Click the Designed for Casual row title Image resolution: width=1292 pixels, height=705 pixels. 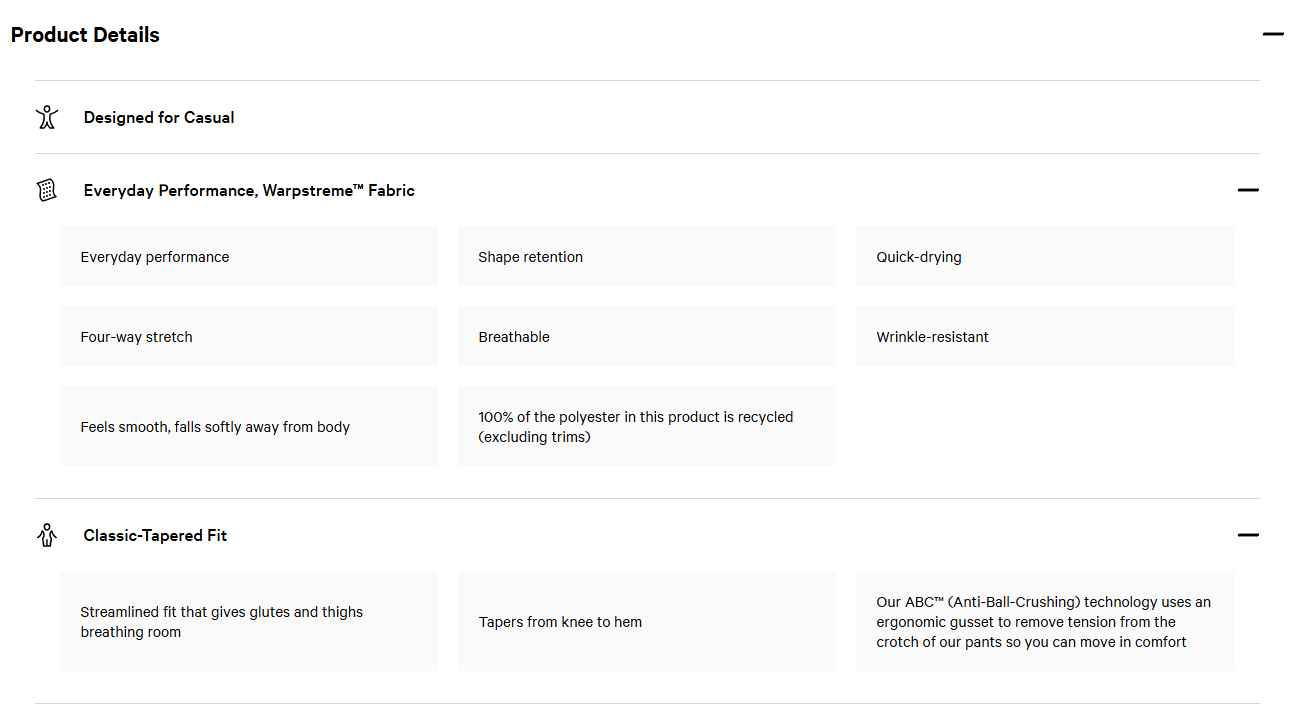click(x=159, y=117)
